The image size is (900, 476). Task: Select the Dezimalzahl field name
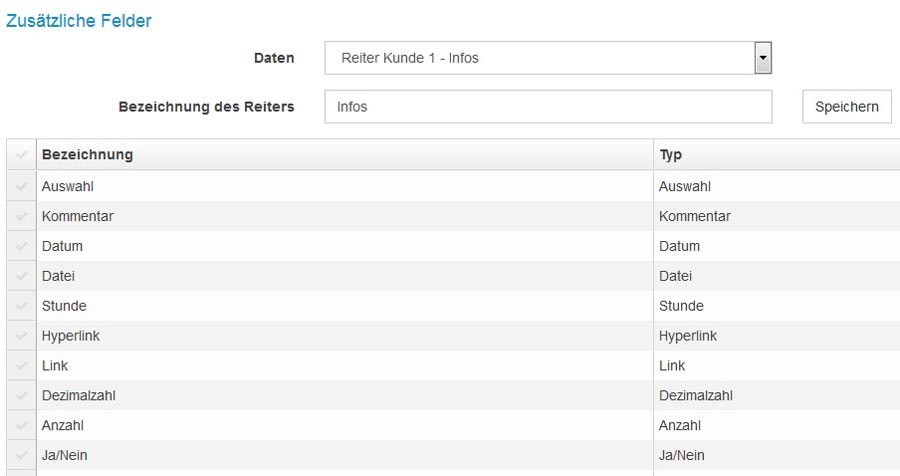79,396
